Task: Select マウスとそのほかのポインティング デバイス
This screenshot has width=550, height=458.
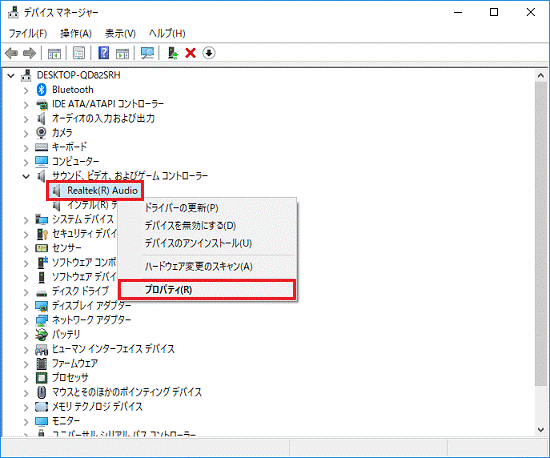Action: click(127, 392)
